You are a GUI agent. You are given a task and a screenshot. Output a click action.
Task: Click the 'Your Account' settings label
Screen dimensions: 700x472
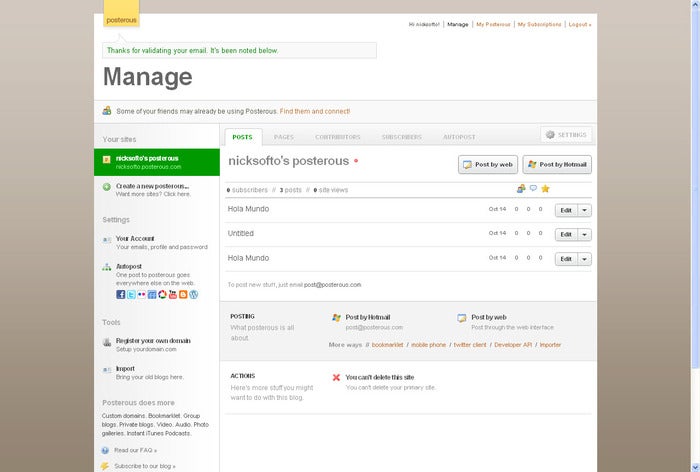(x=135, y=238)
